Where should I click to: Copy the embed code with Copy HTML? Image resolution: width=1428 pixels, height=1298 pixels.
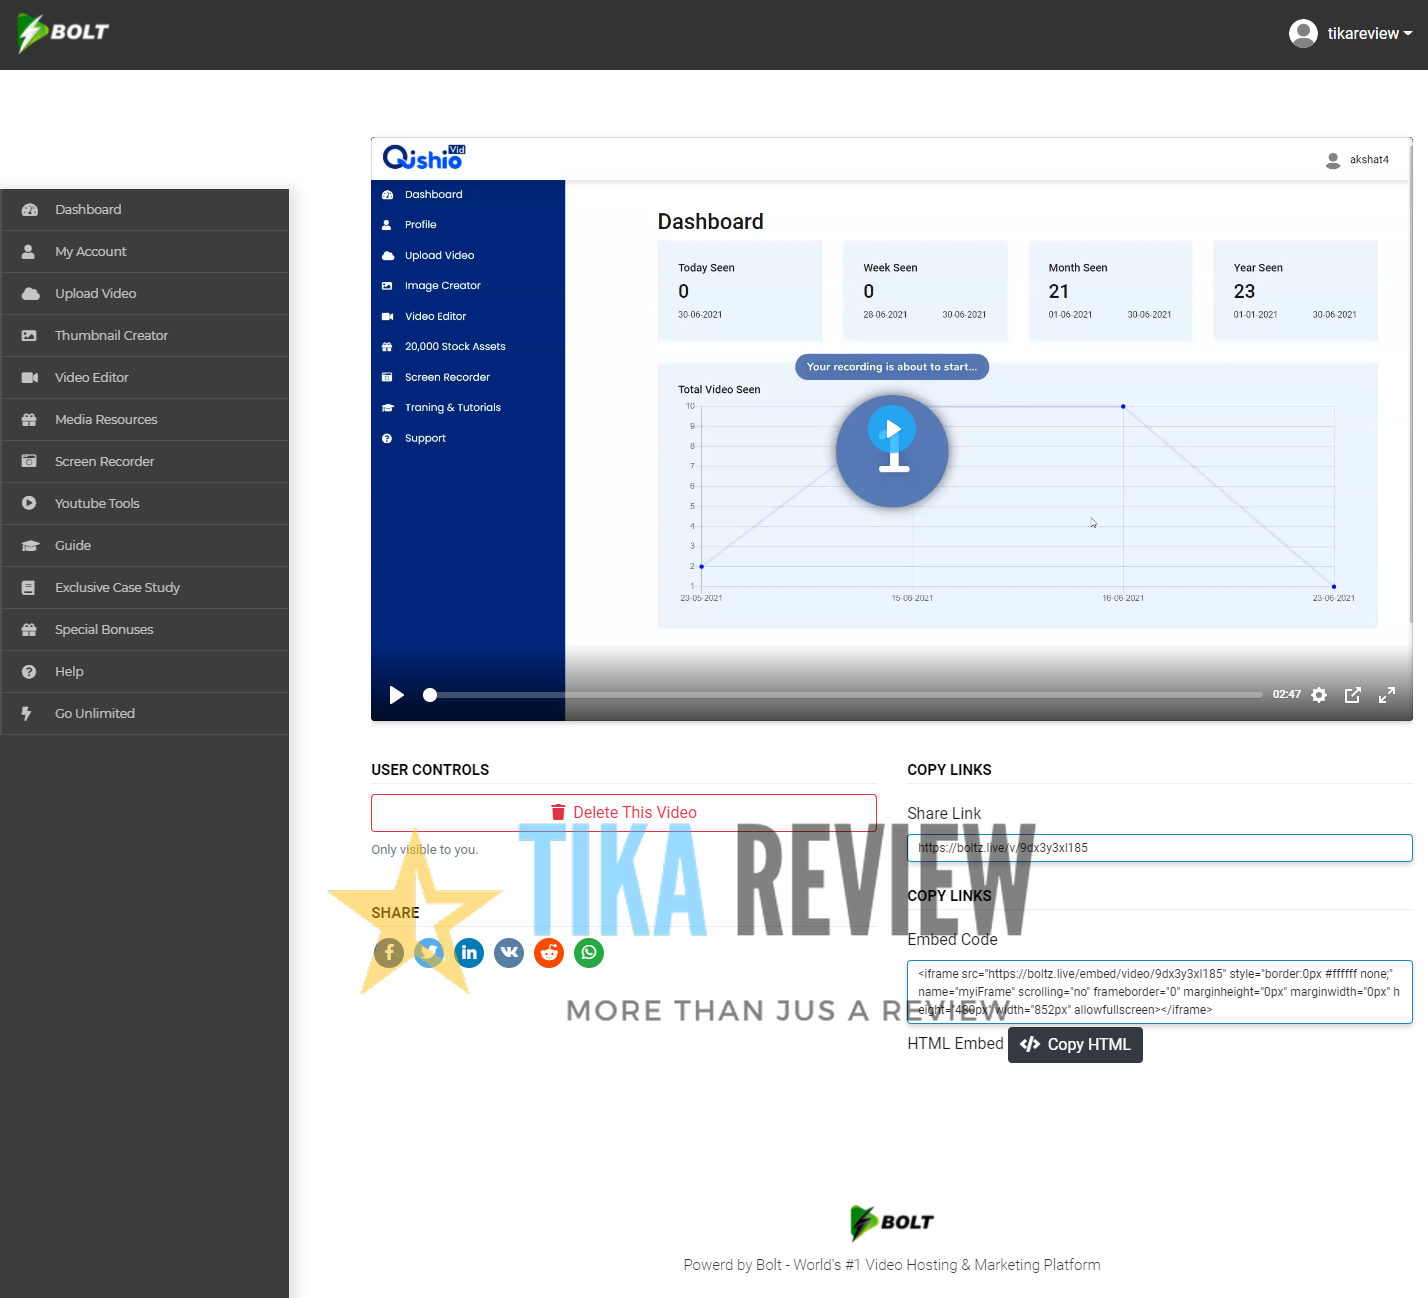tap(1075, 1044)
